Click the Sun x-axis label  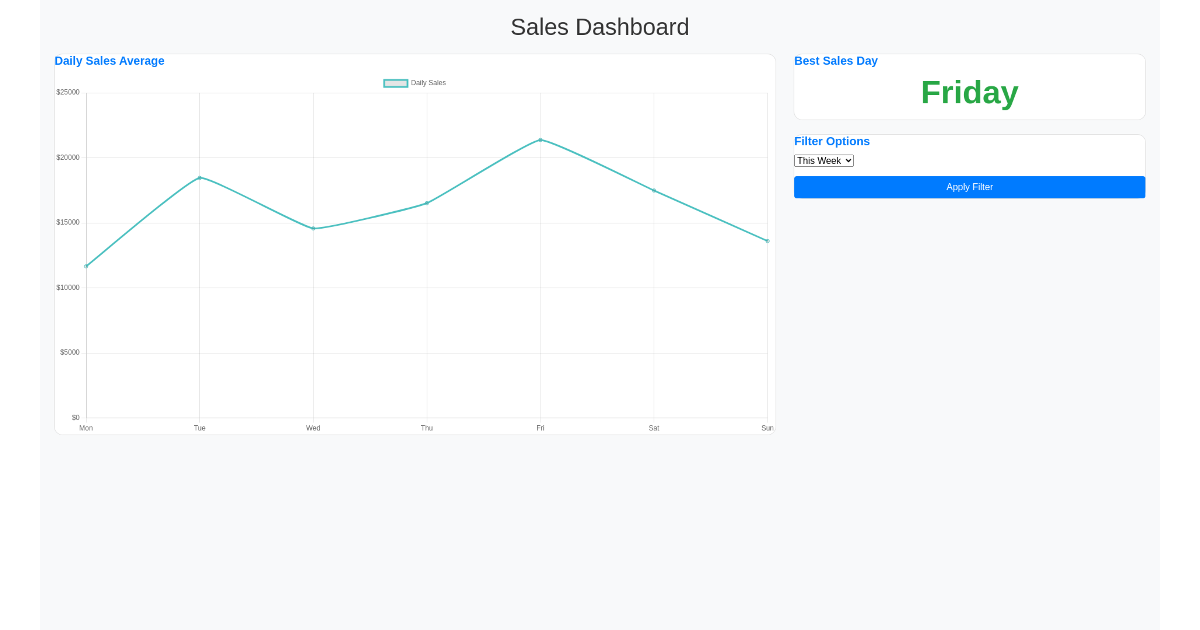tap(767, 428)
